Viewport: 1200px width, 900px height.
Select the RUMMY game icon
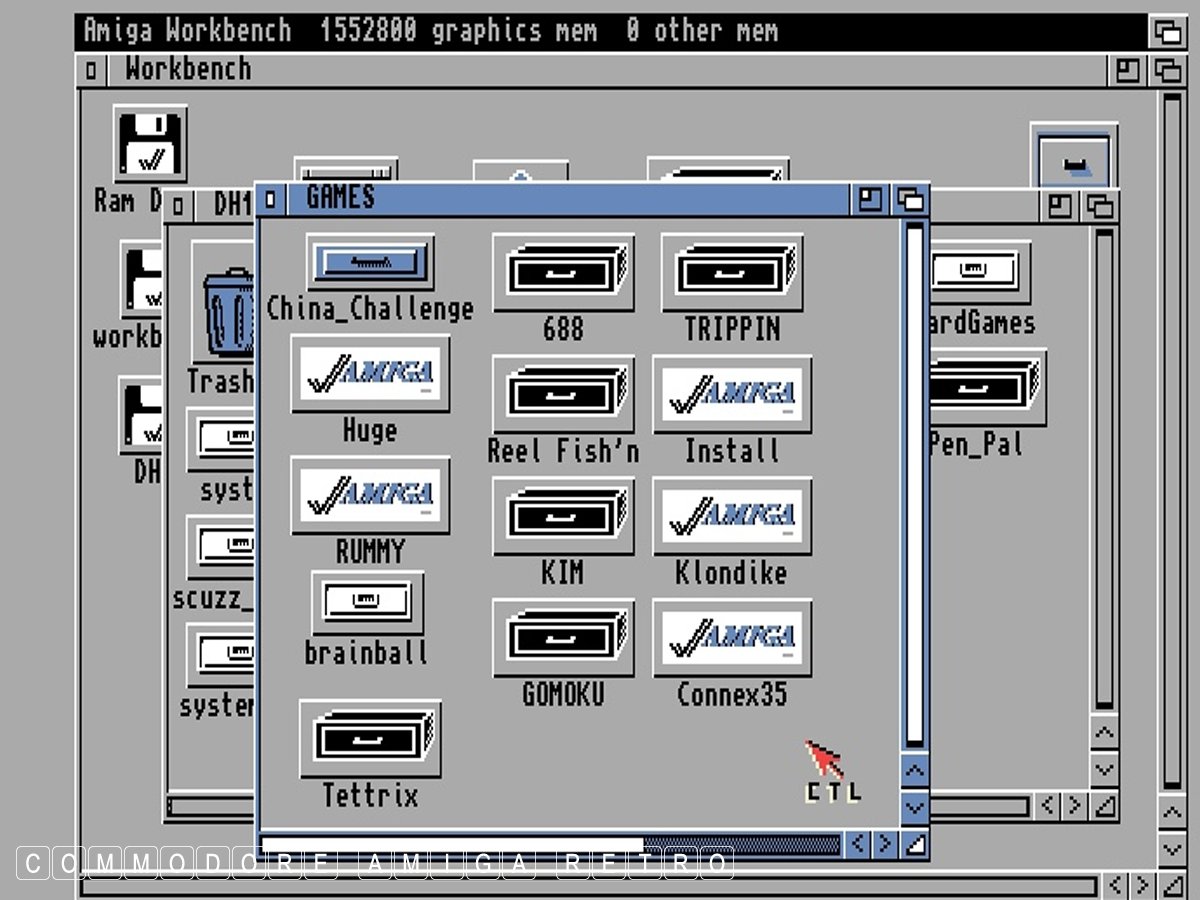coord(370,495)
